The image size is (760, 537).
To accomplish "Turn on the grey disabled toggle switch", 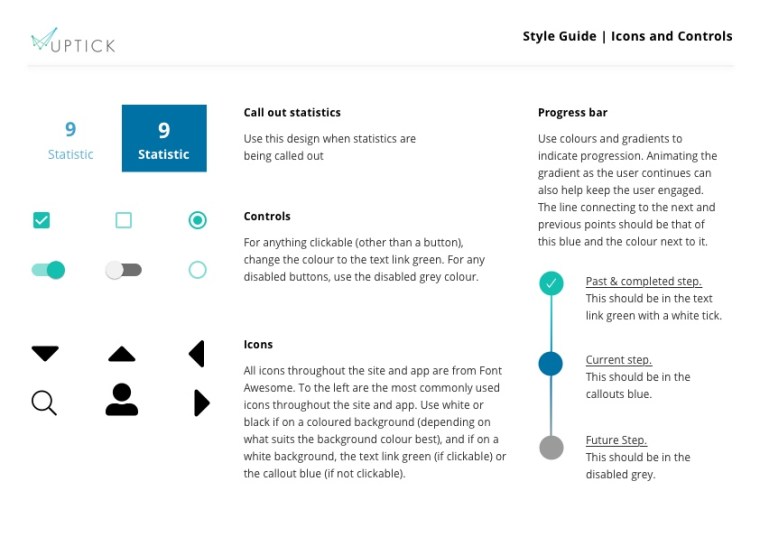I will coord(124,270).
